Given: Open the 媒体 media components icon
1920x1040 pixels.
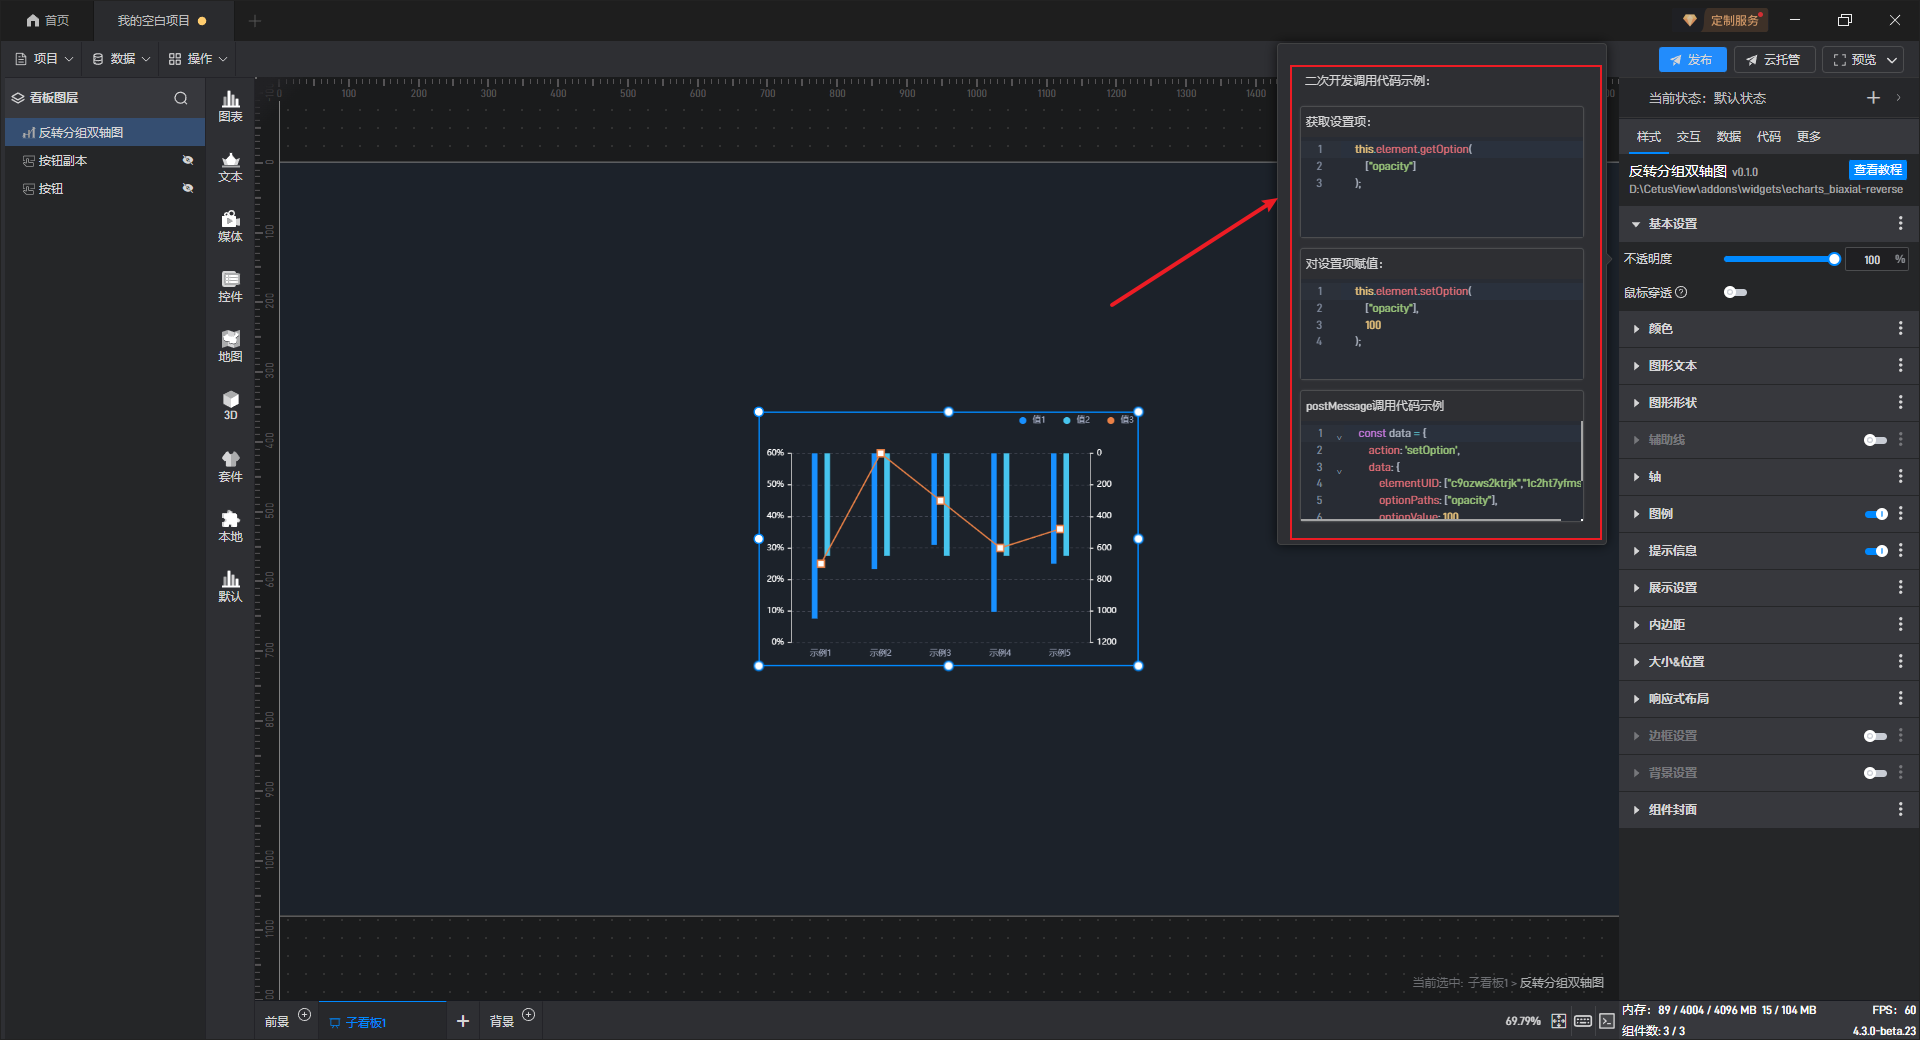Looking at the screenshot, I should pos(230,226).
